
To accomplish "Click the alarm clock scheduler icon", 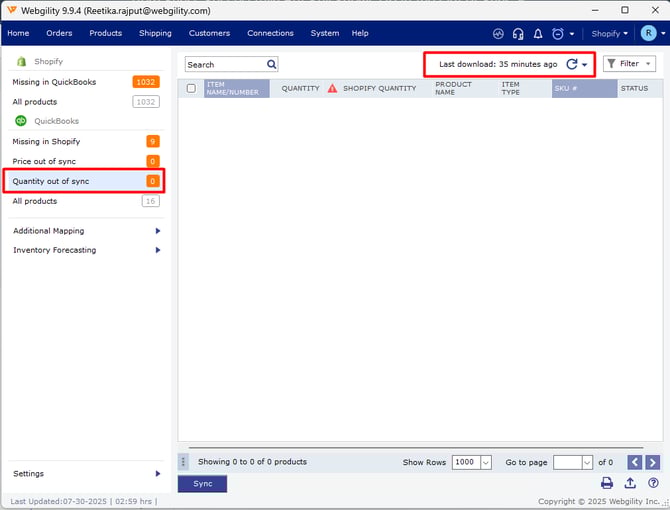I will [x=558, y=33].
